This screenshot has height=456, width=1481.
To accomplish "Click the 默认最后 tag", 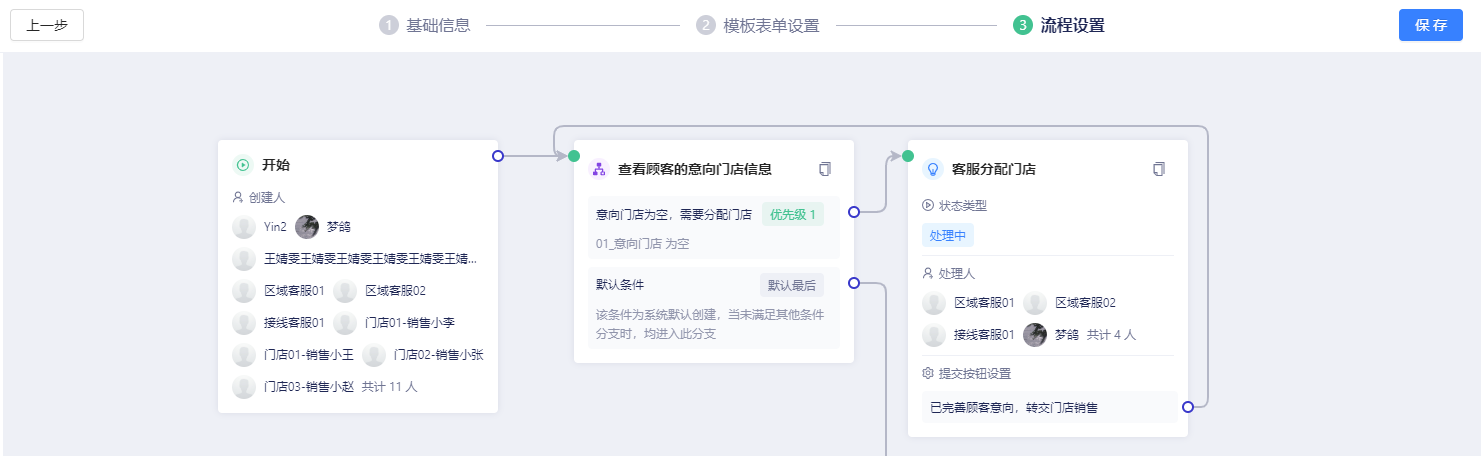I will (x=792, y=285).
